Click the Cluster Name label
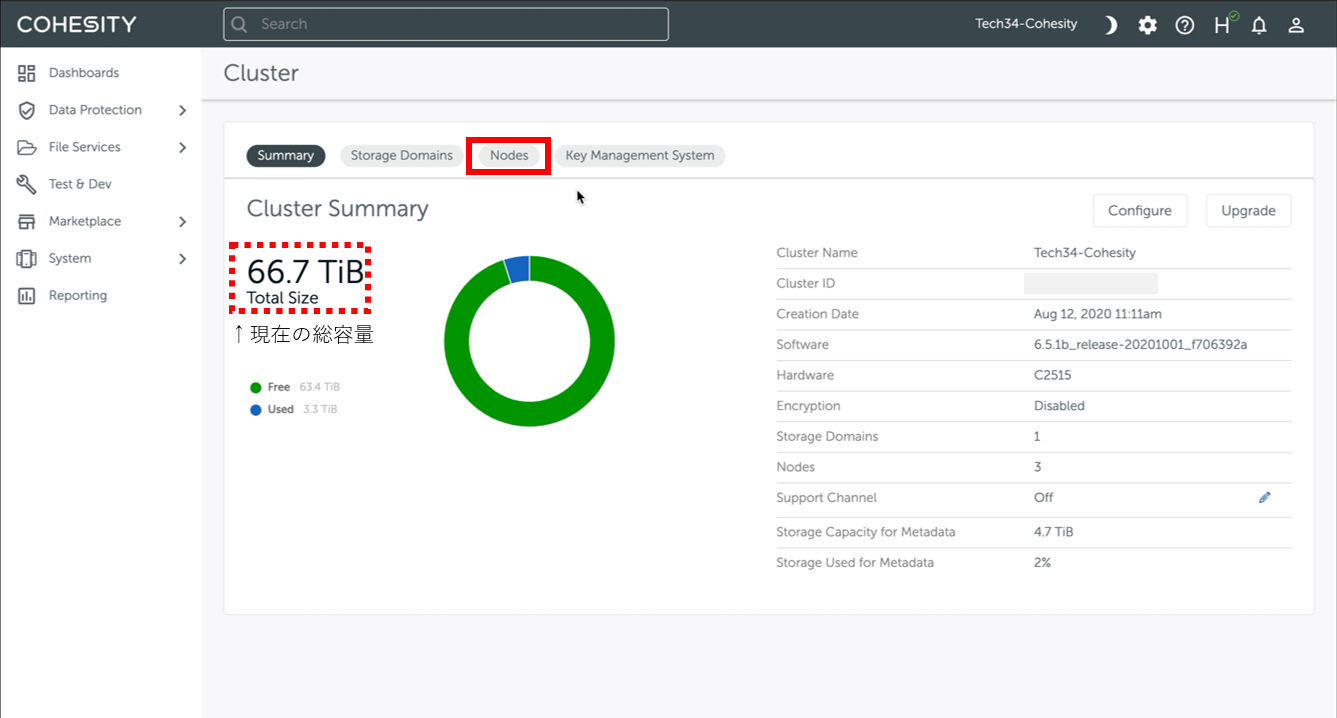The image size is (1337, 718). tap(817, 253)
